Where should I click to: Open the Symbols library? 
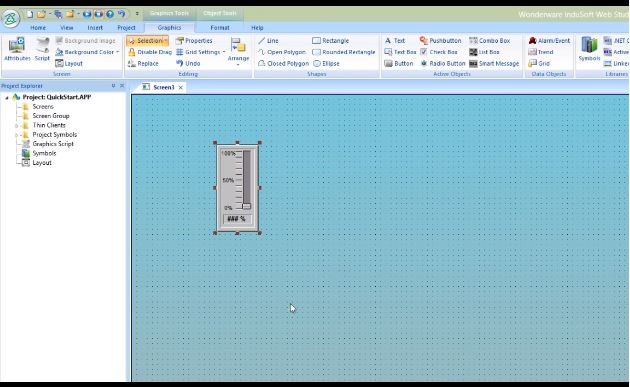(x=589, y=49)
